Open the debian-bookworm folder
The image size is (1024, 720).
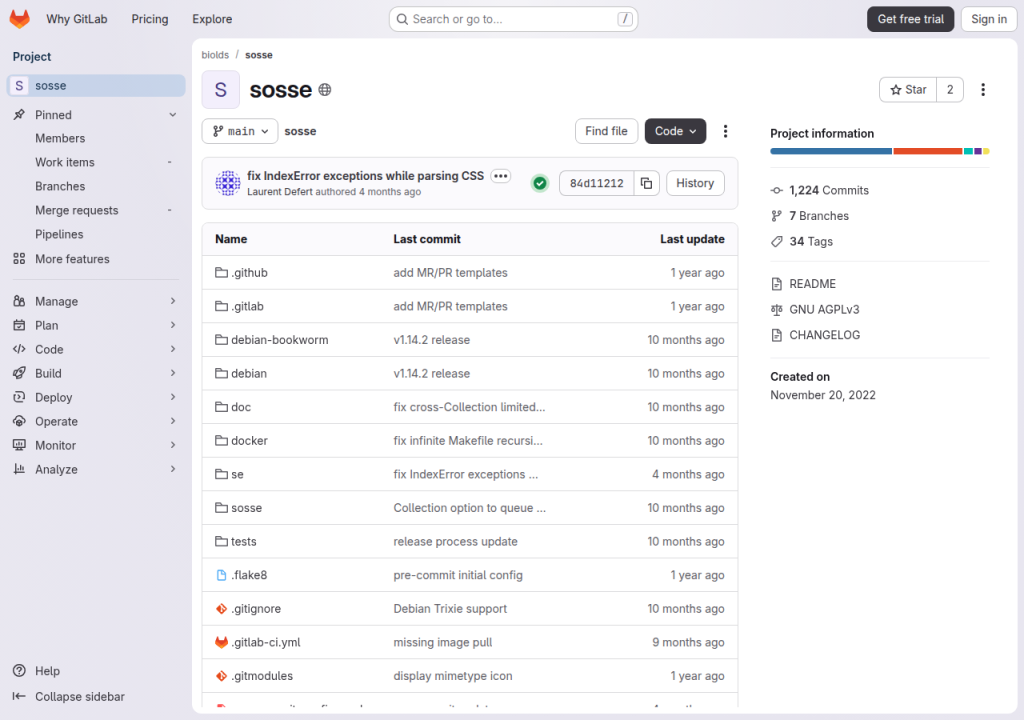point(280,340)
